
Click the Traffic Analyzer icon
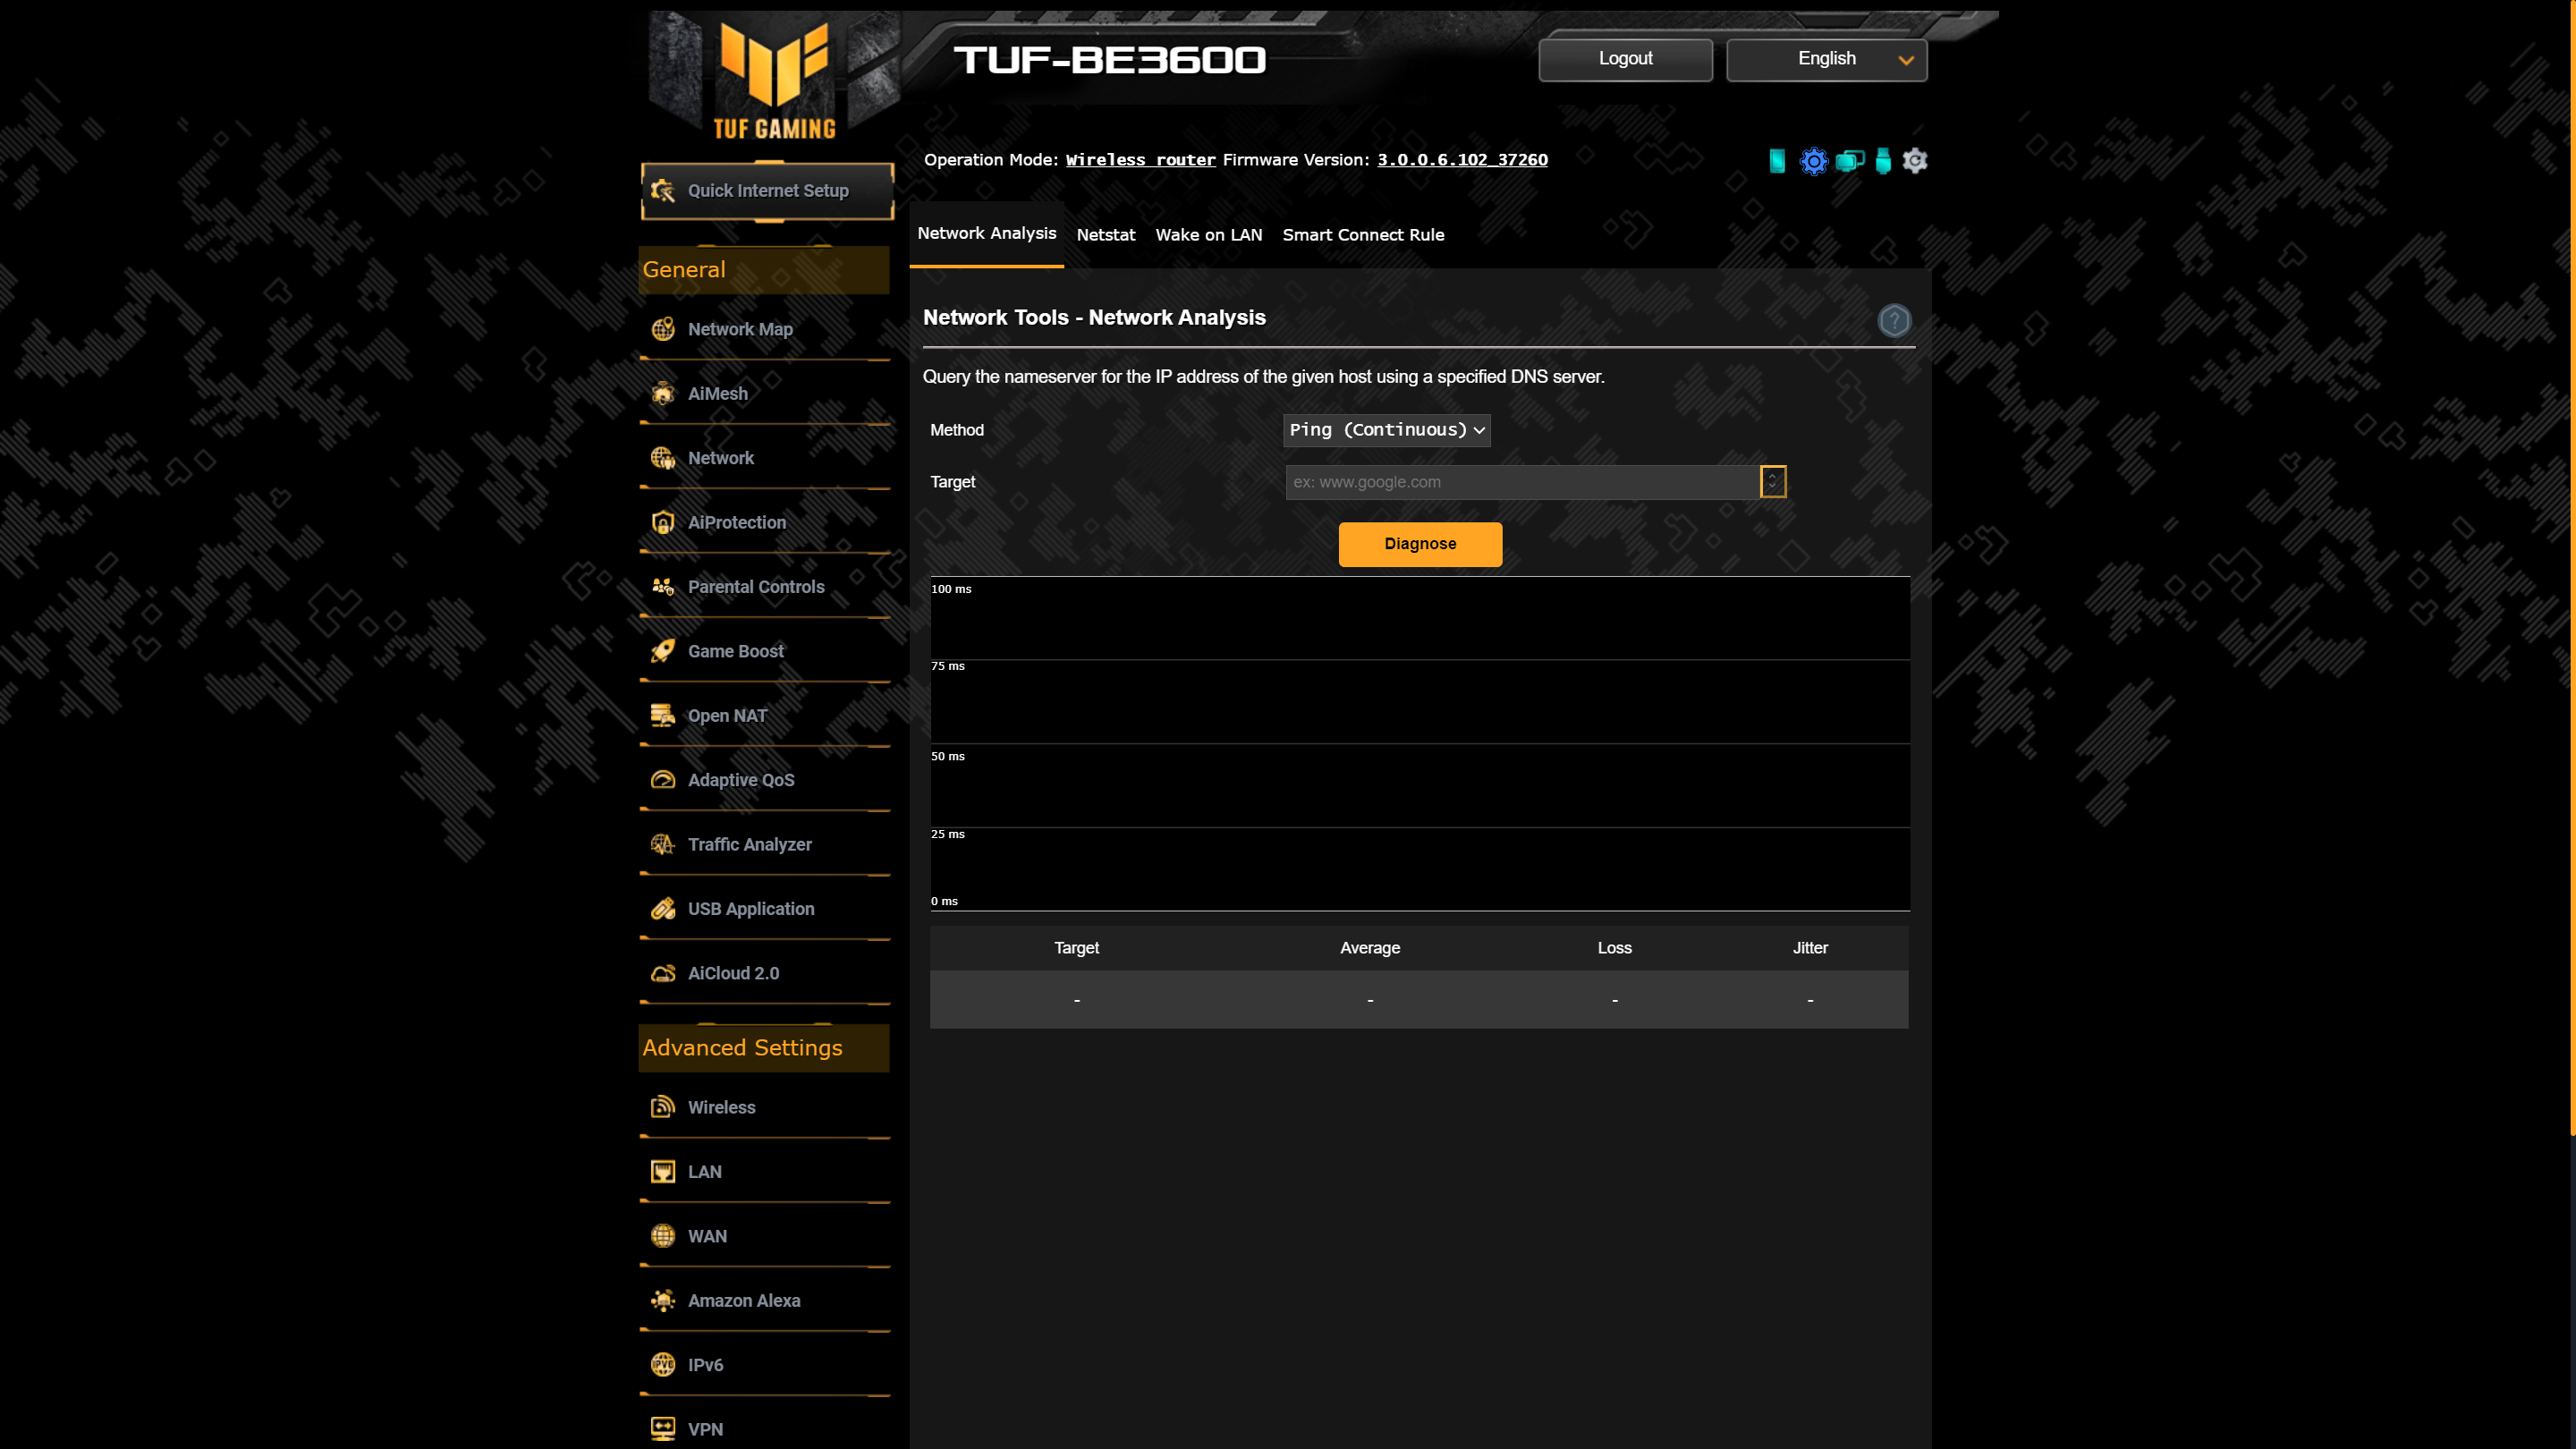pyautogui.click(x=664, y=844)
